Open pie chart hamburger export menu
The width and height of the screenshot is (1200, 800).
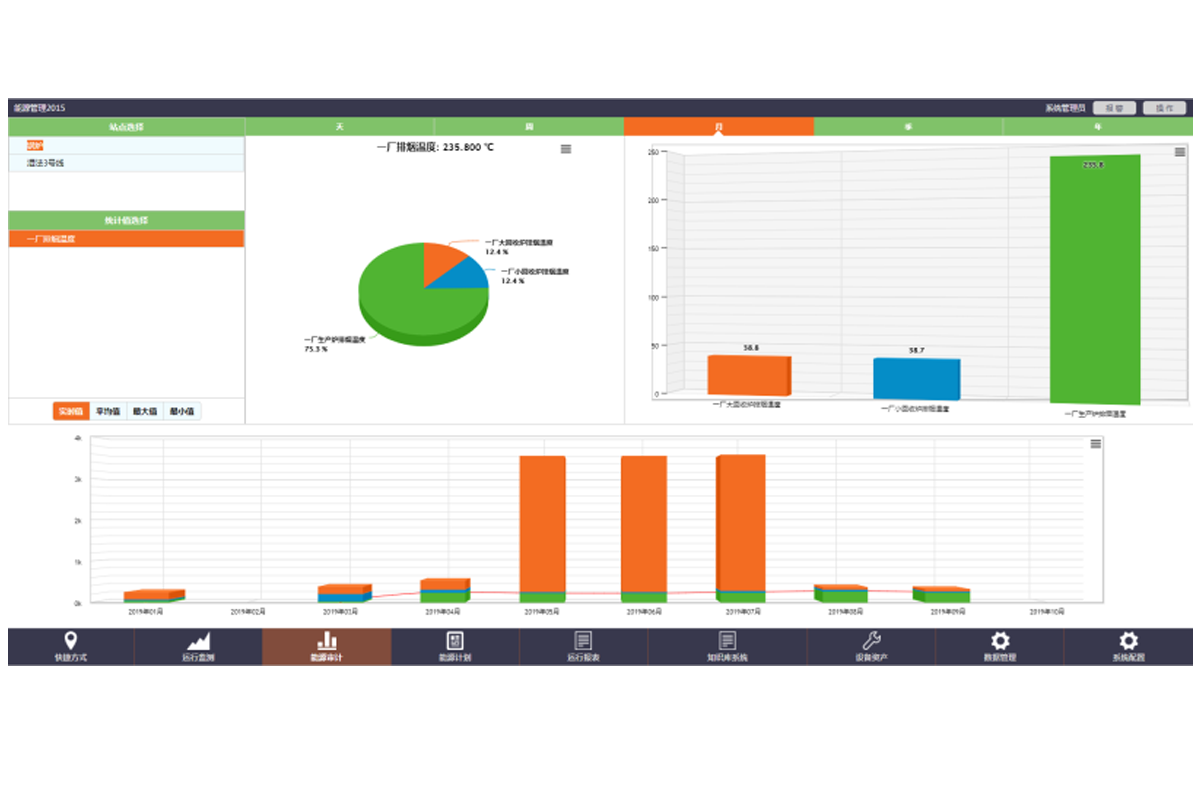coord(566,149)
